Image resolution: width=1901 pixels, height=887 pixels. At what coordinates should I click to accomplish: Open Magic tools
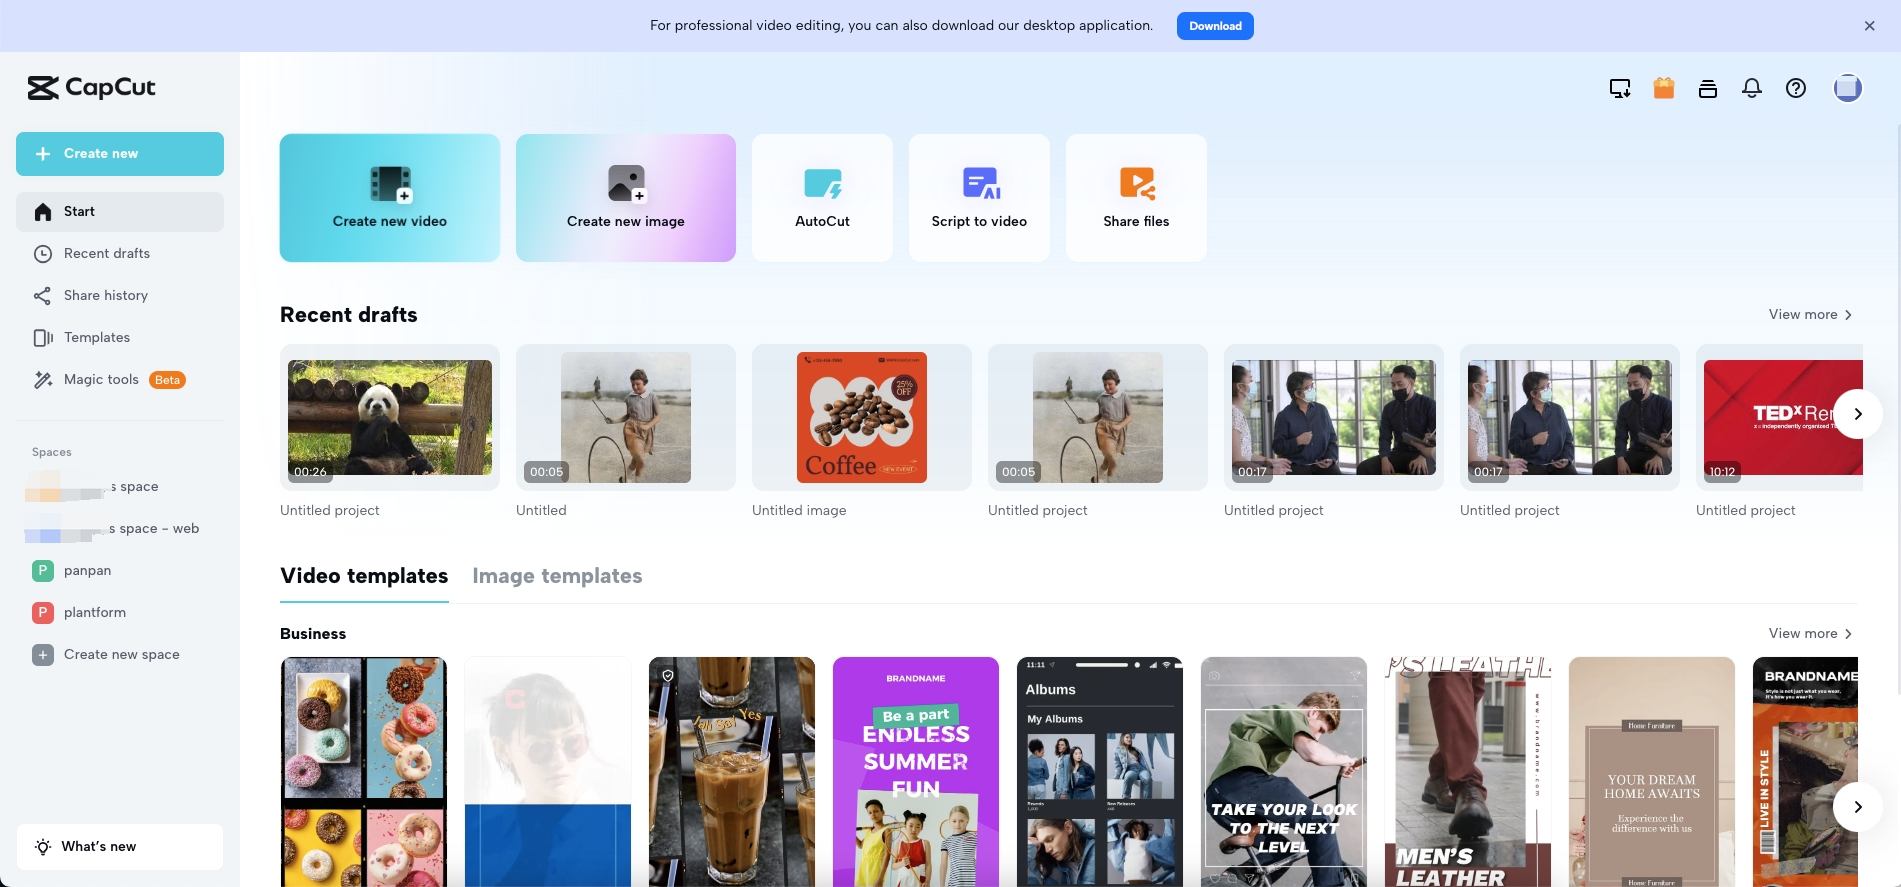pos(120,380)
